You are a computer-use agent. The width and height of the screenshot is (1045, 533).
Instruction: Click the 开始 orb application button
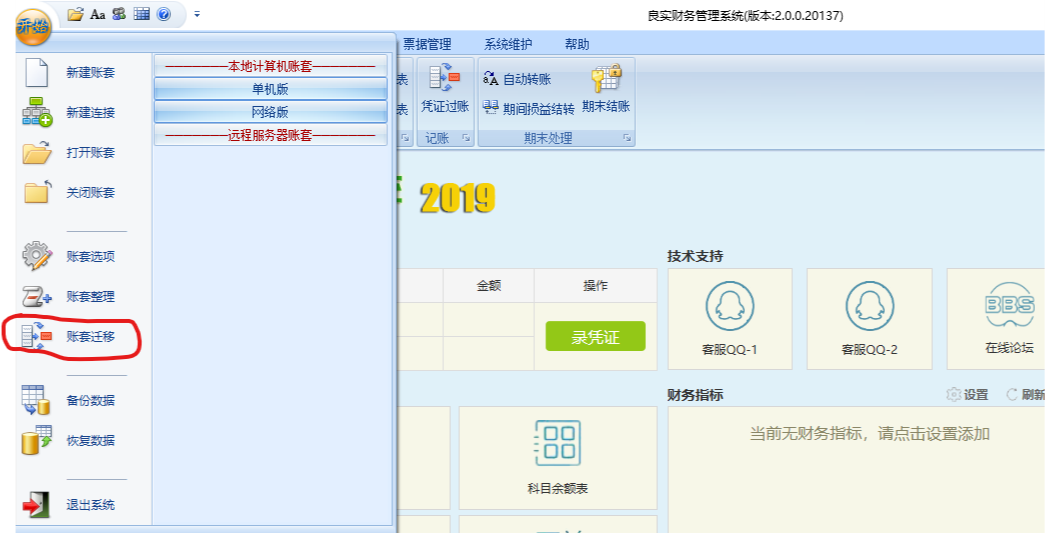point(32,26)
